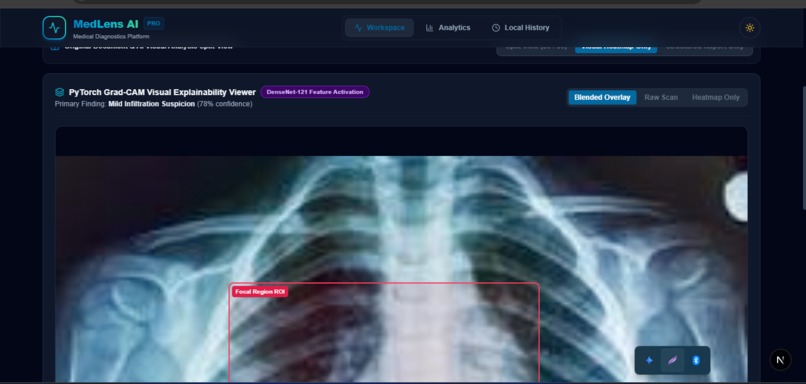Click the Bluetooth icon in floating toolbar
The width and height of the screenshot is (806, 384).
coord(695,360)
